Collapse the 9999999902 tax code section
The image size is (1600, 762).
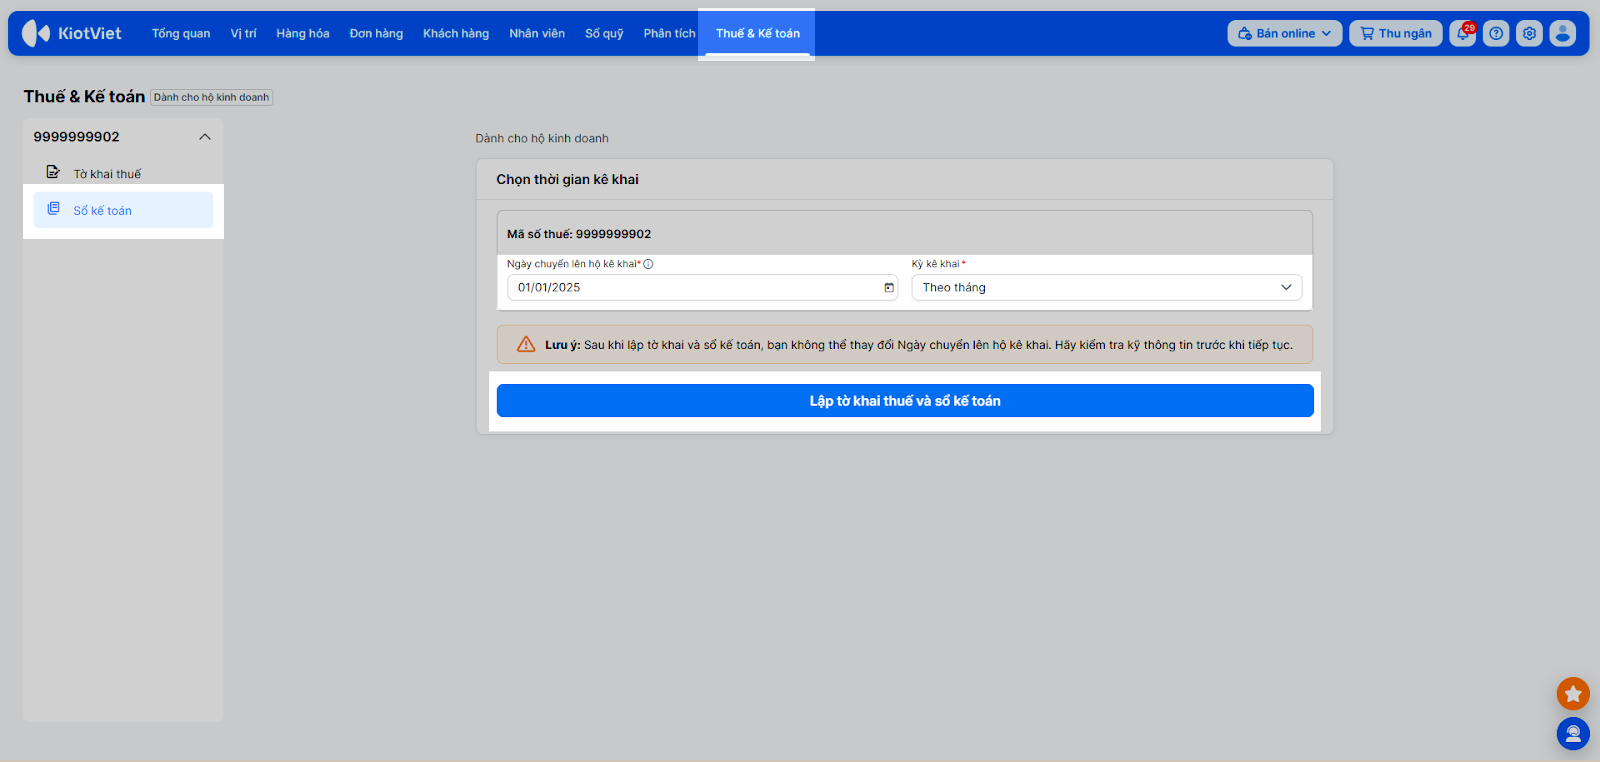[205, 137]
